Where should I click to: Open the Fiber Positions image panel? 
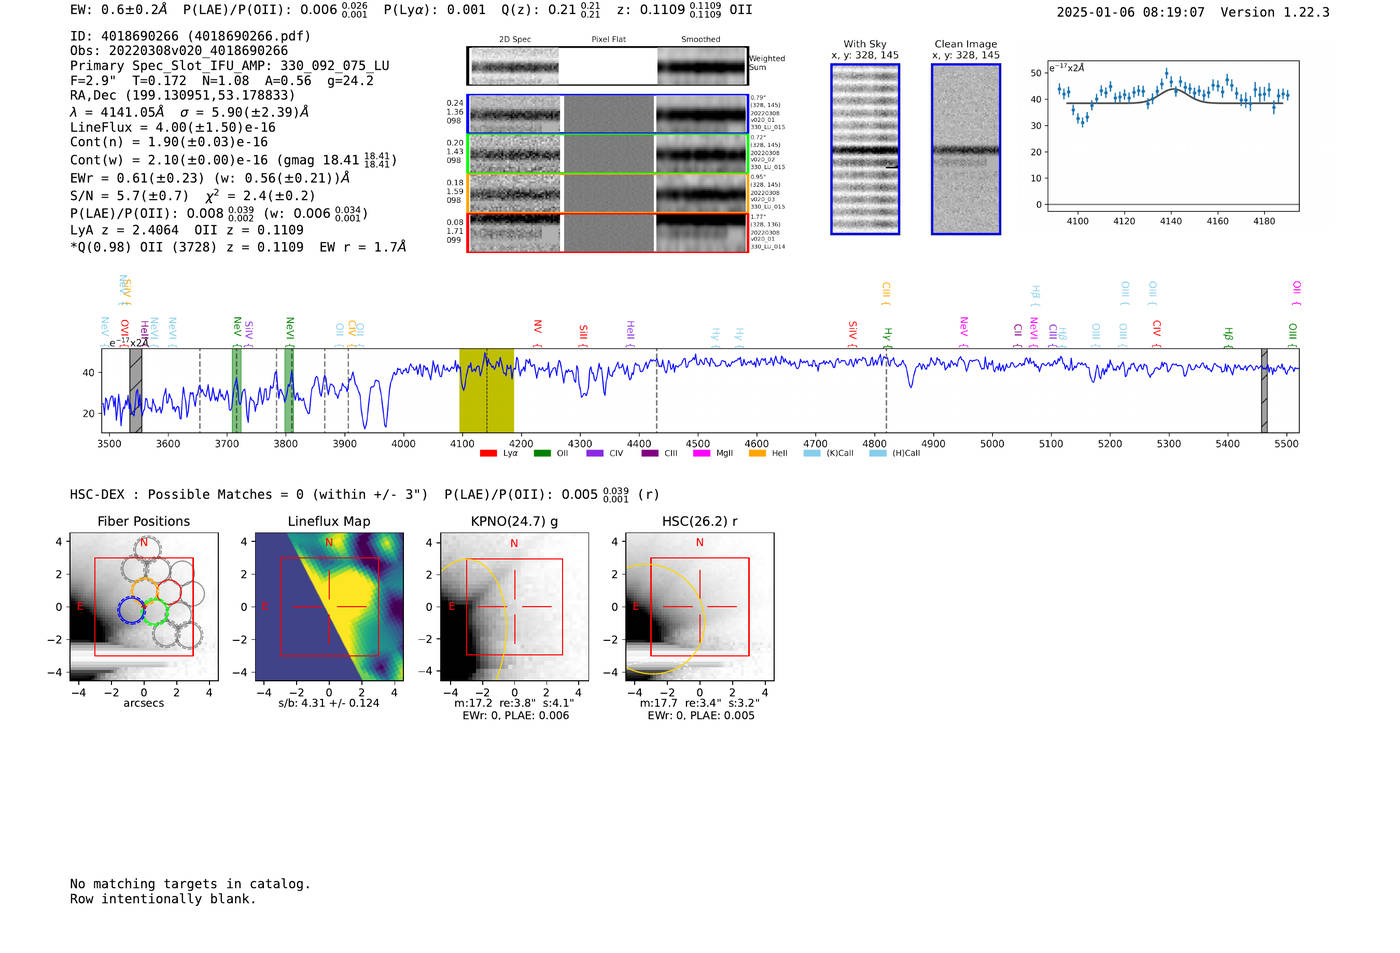[144, 606]
